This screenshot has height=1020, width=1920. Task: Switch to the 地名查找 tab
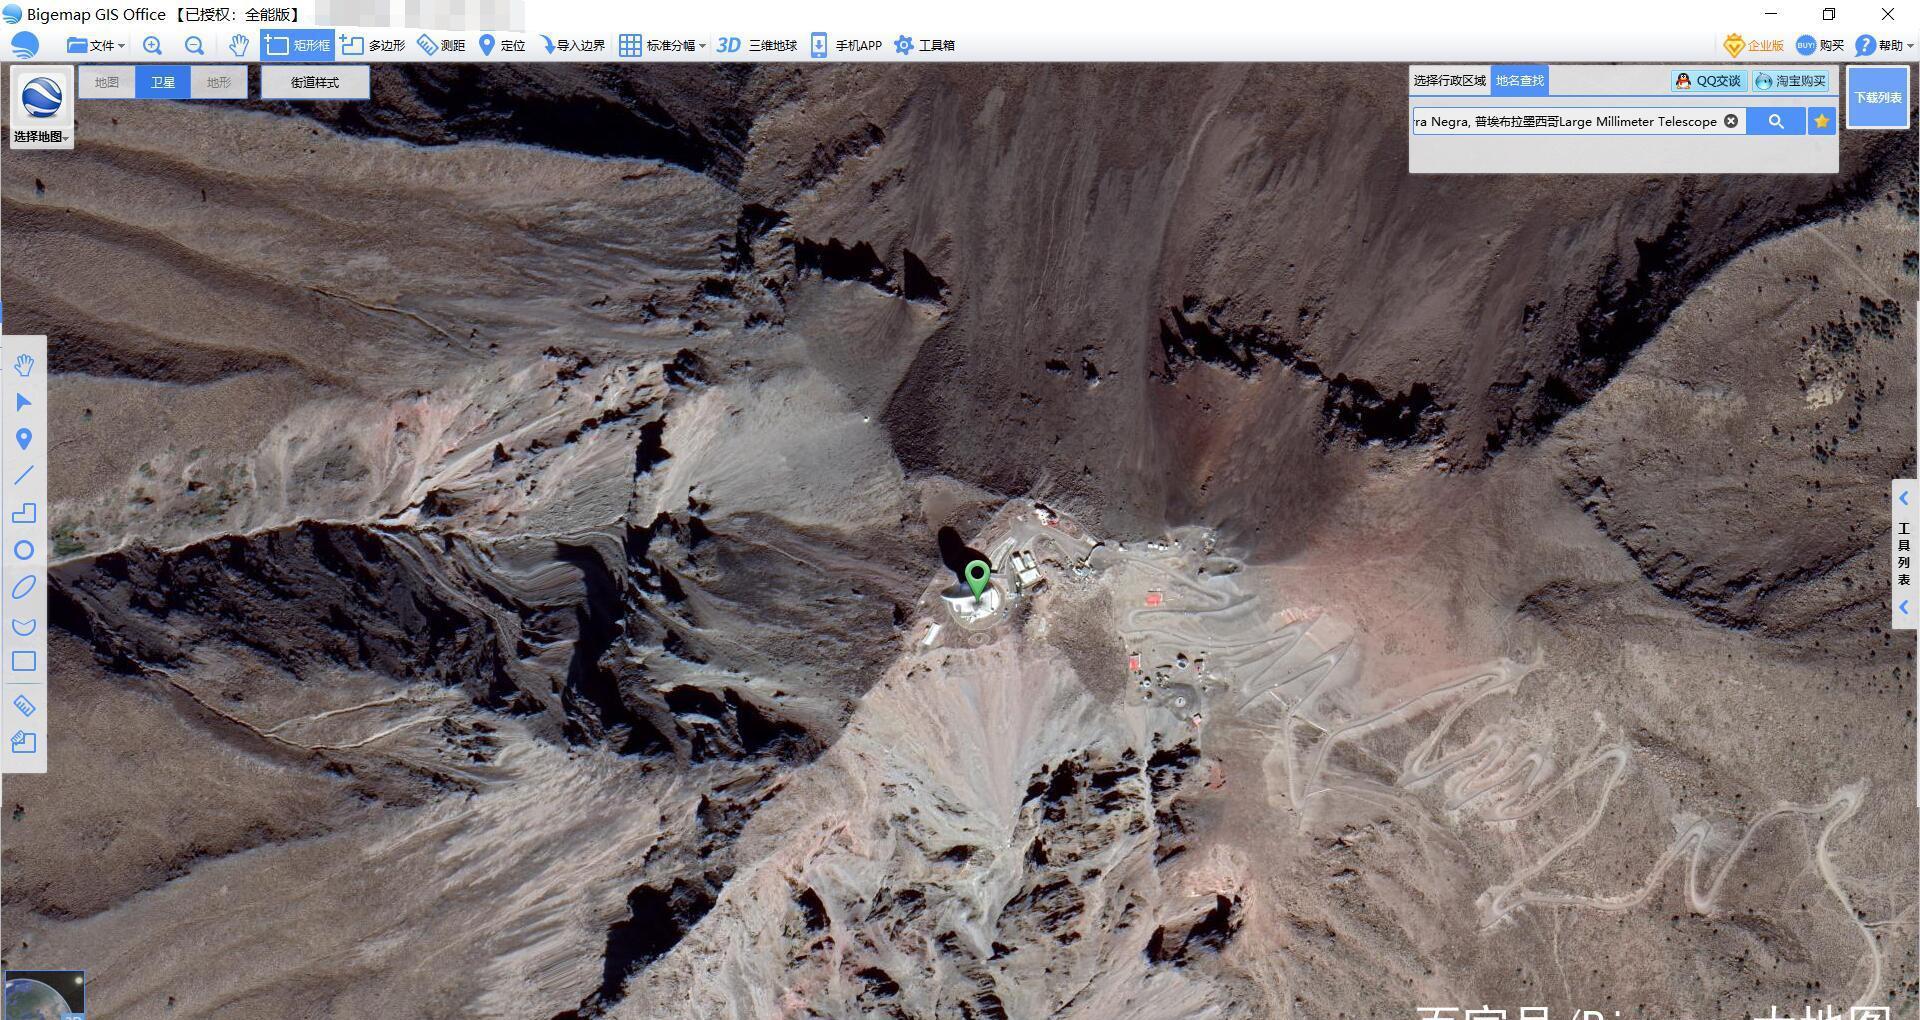point(1519,80)
